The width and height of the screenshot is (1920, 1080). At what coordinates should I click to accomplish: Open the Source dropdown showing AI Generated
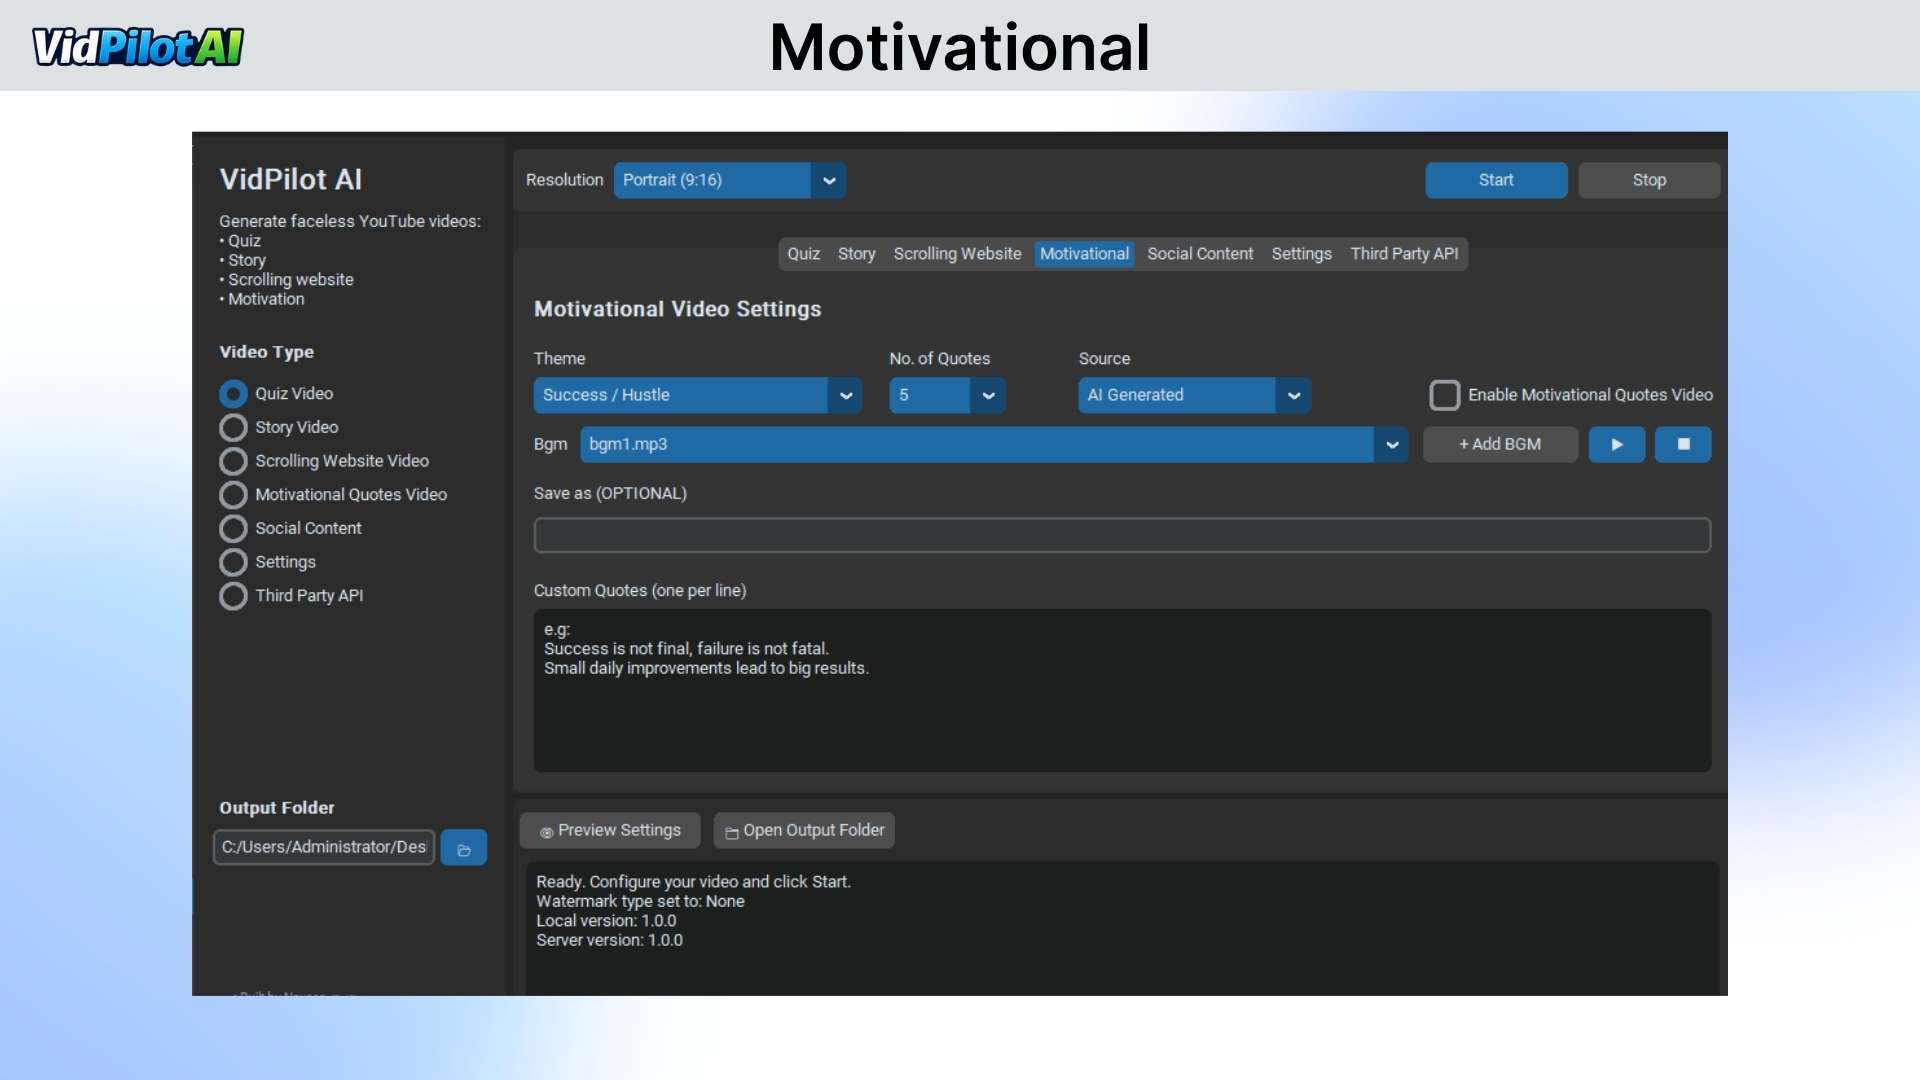1293,395
